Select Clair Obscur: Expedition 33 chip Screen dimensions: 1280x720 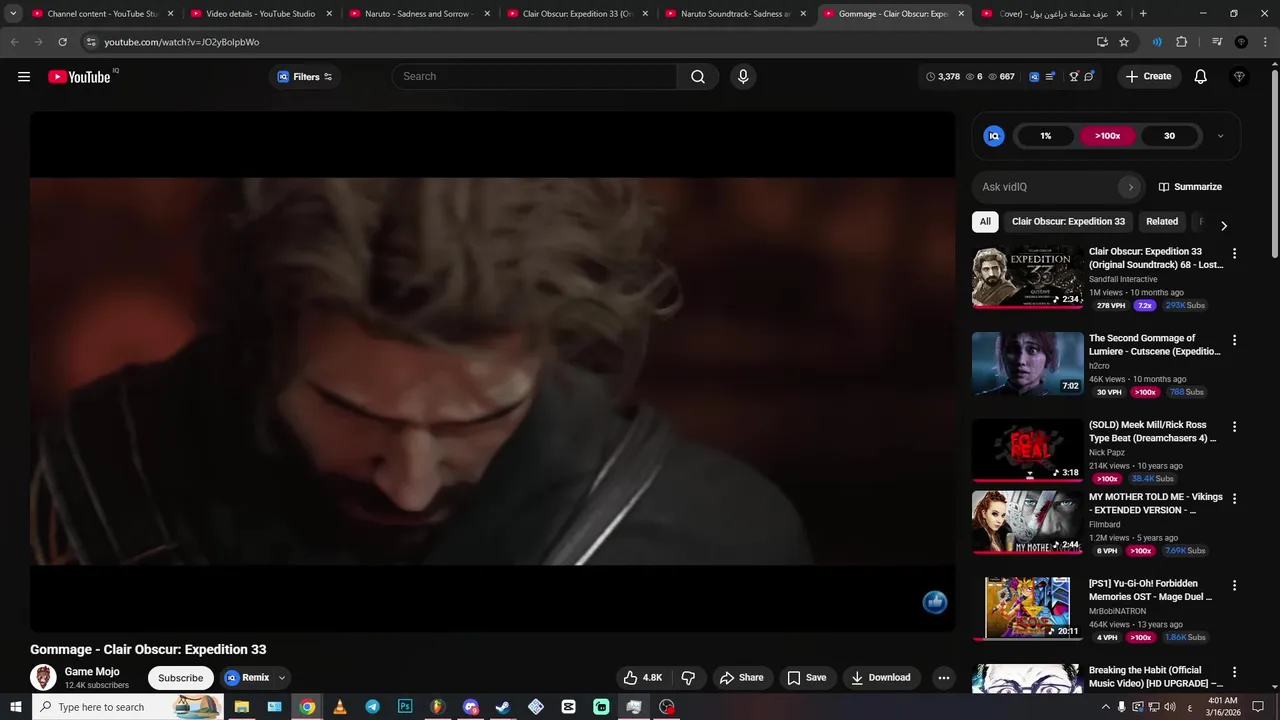(x=1068, y=222)
